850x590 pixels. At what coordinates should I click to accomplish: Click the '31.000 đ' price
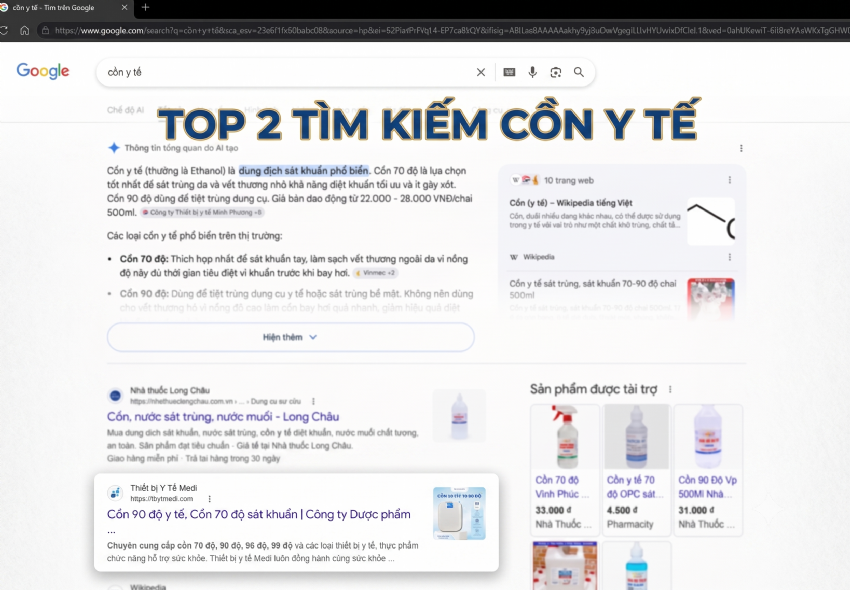696,510
